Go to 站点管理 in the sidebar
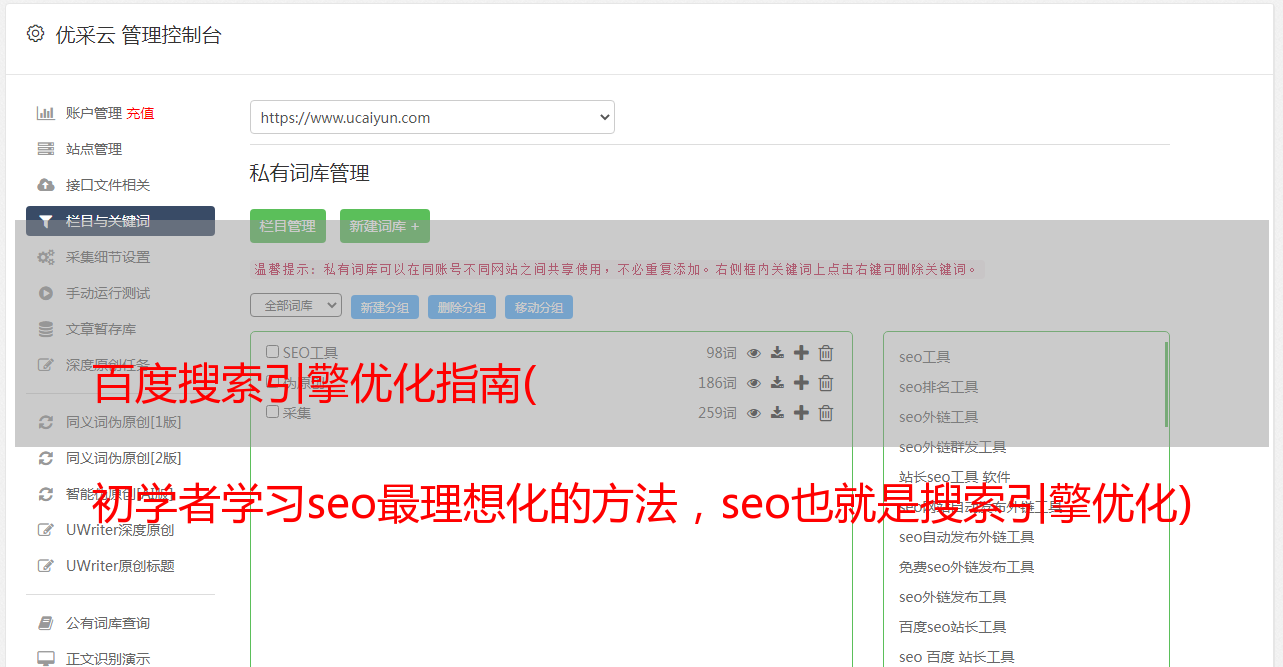1283x667 pixels. point(94,149)
